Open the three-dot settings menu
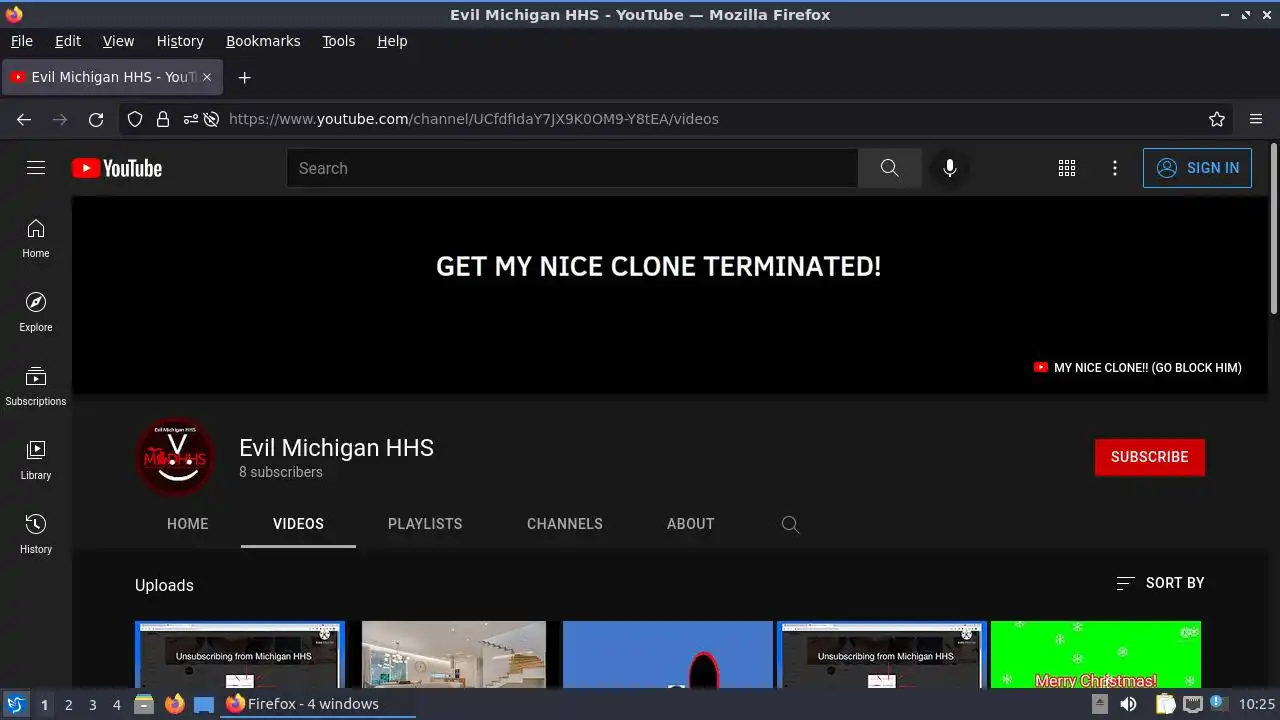This screenshot has height=720, width=1280. (1115, 168)
